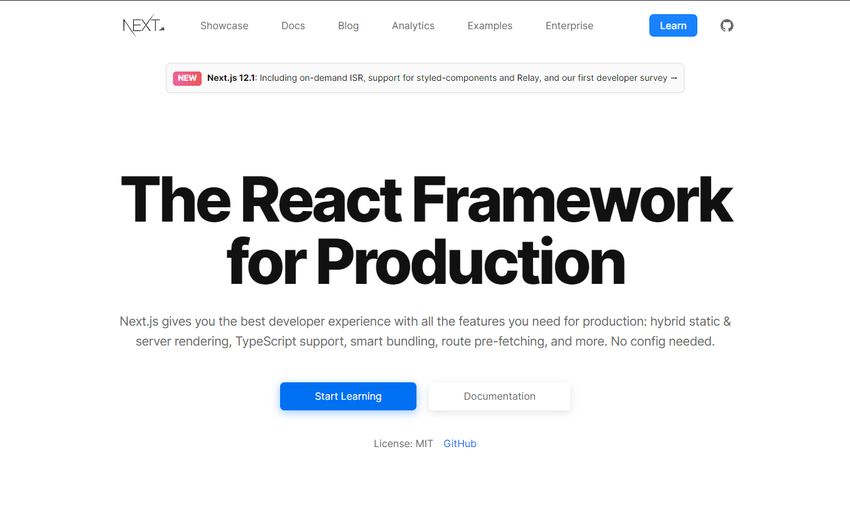
Task: Click the pink NEW badge
Action: 187,78
